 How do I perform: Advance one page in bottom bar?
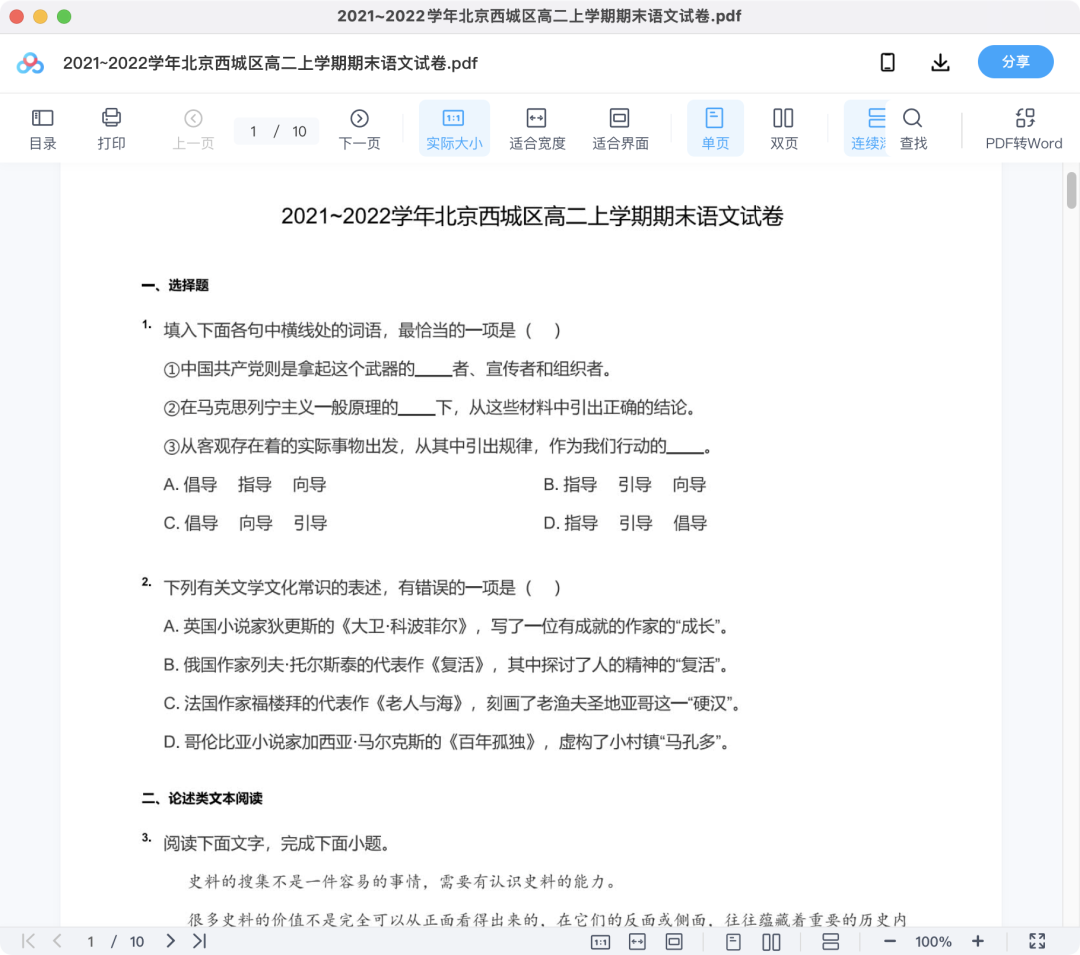point(170,941)
